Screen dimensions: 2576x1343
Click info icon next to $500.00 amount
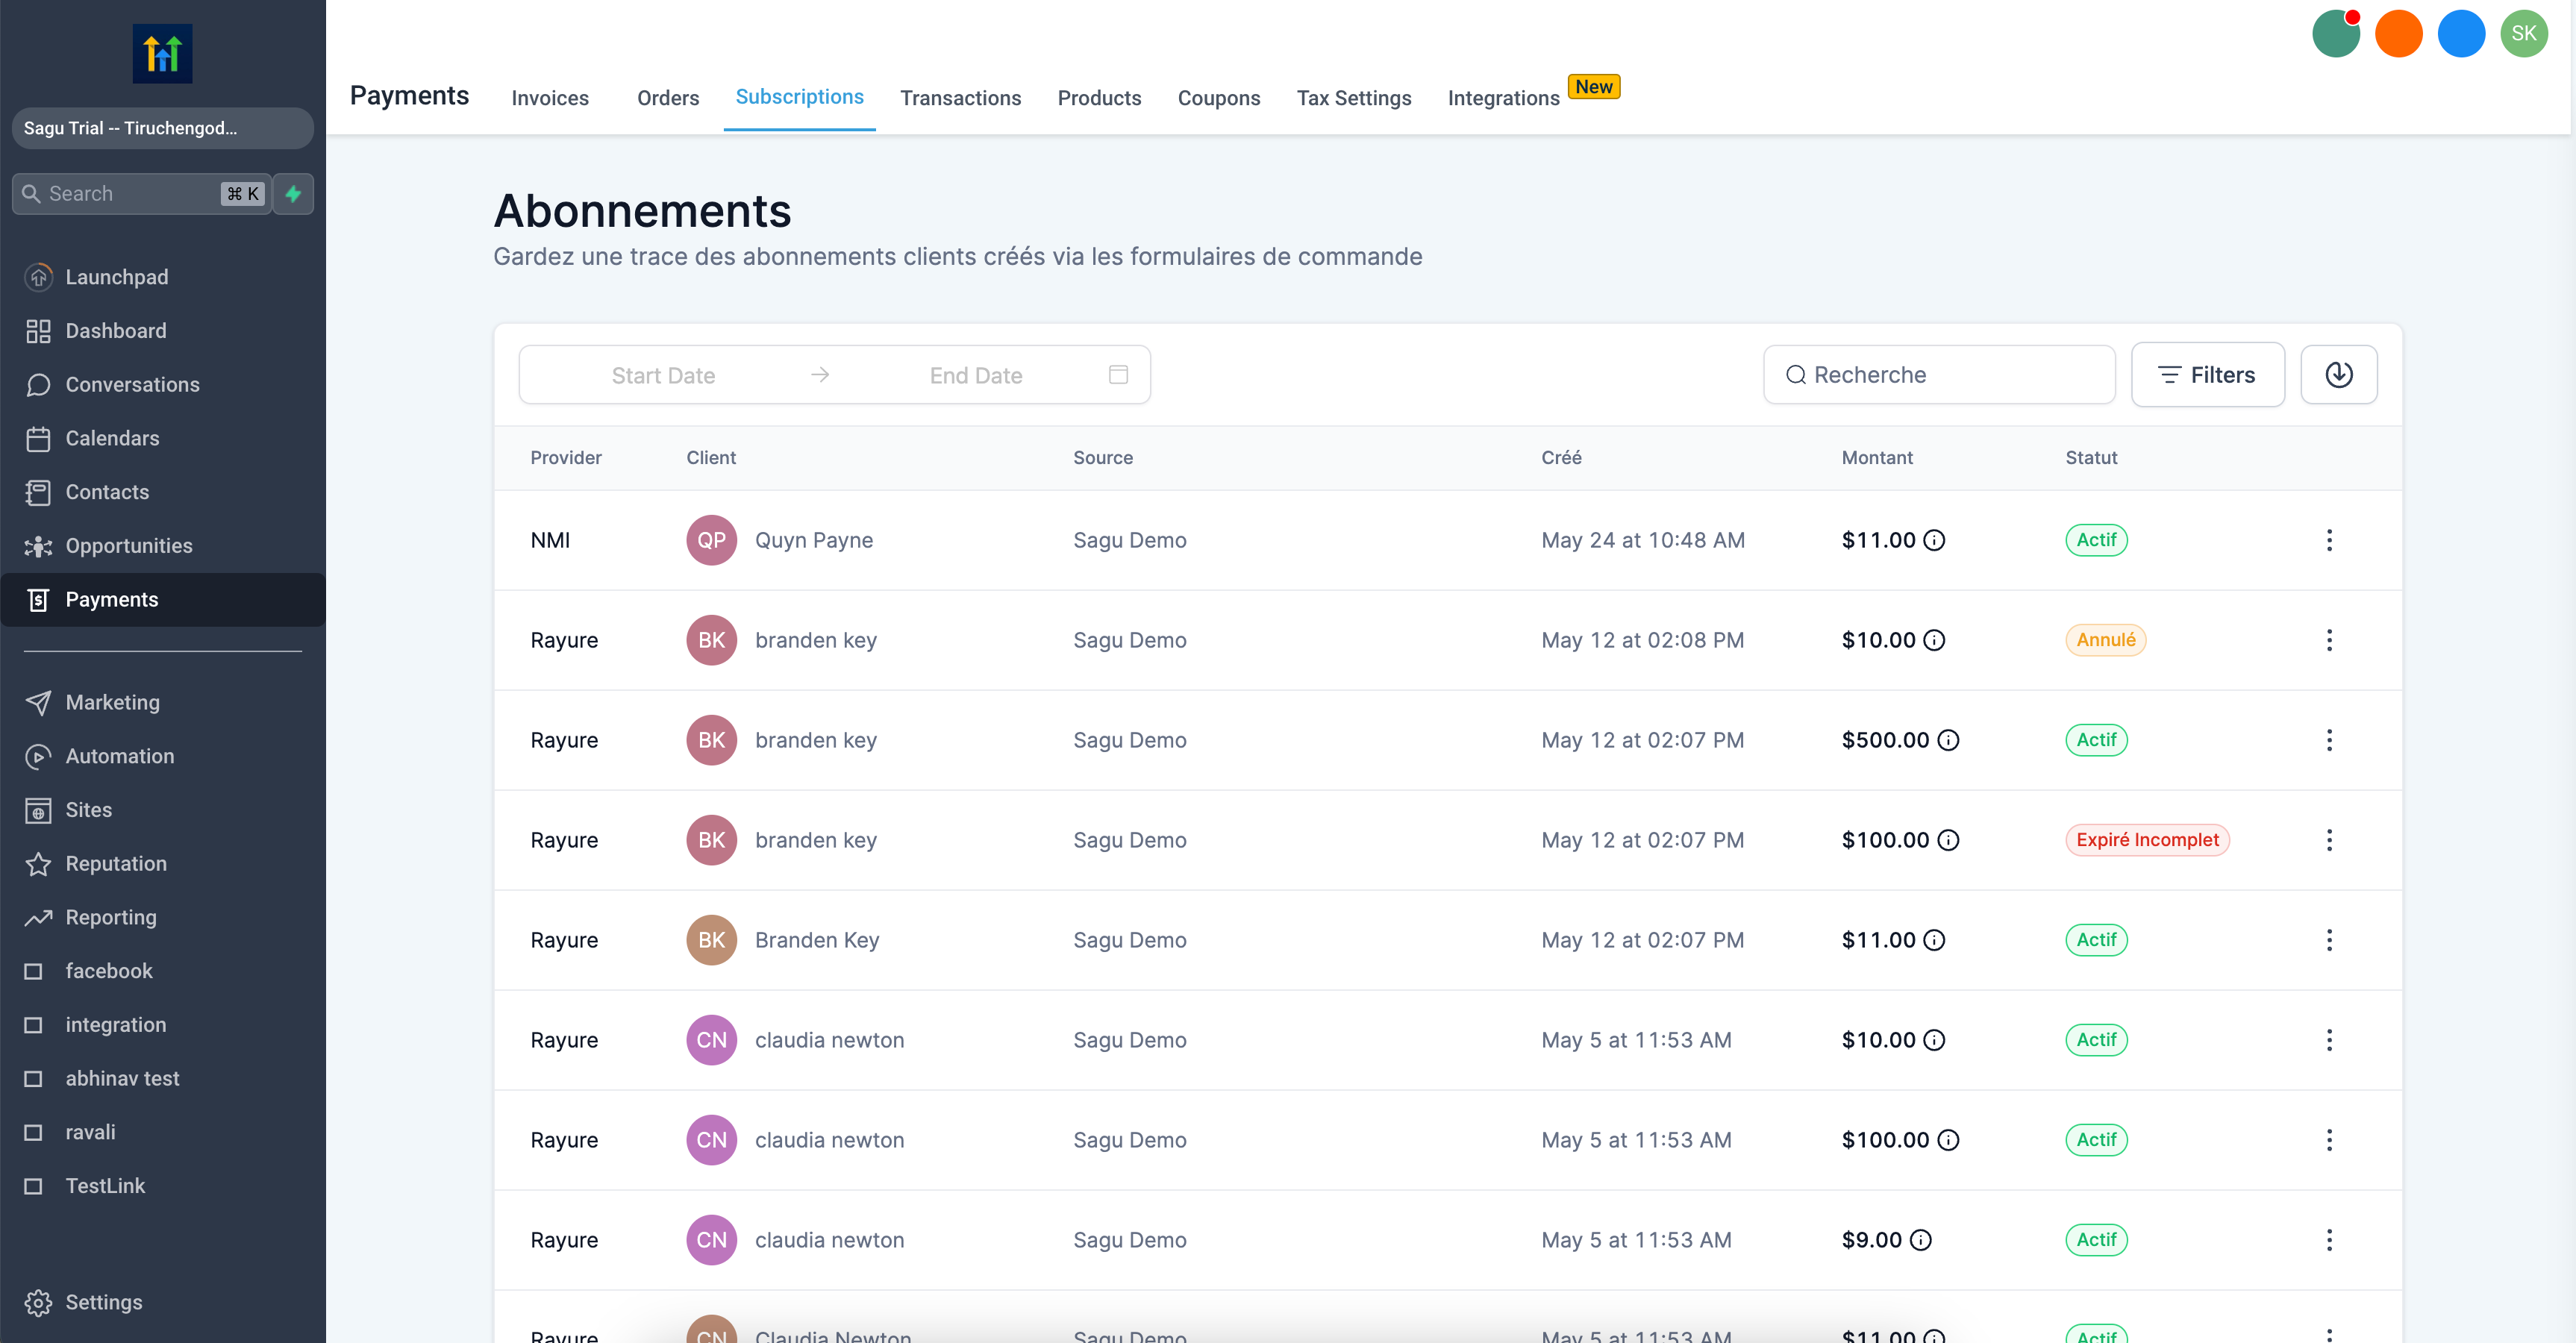(1948, 740)
